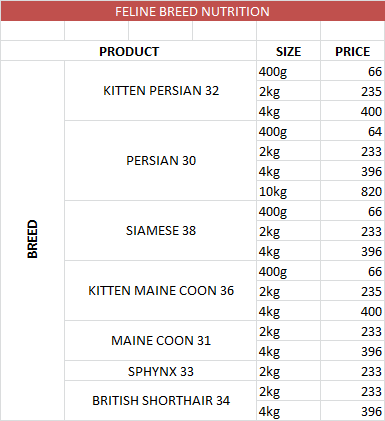Click the SIAMESE 38 product cell
This screenshot has width=385, height=421.
pyautogui.click(x=161, y=231)
